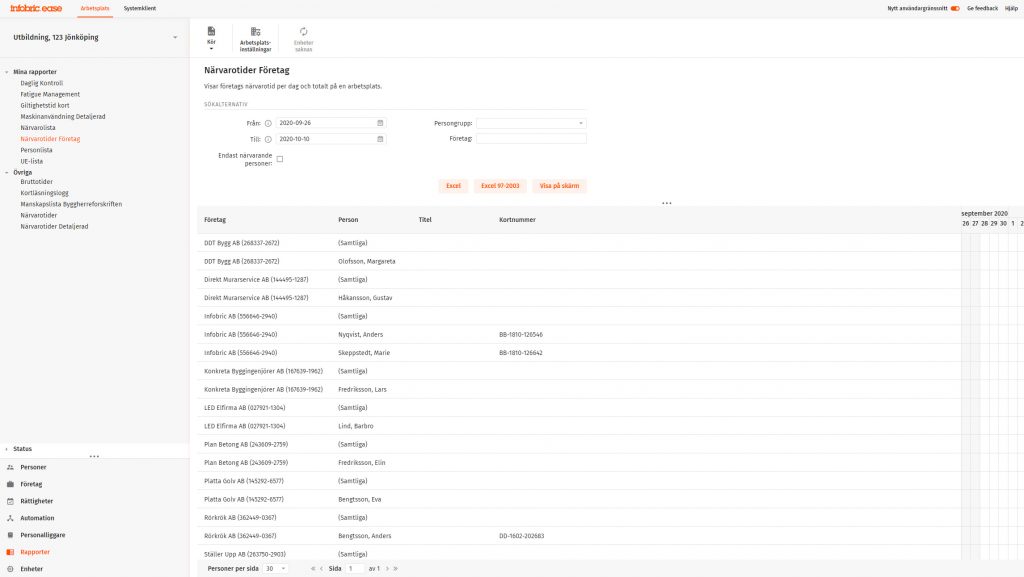Click the Excel 97-2003 export button

tap(500, 186)
